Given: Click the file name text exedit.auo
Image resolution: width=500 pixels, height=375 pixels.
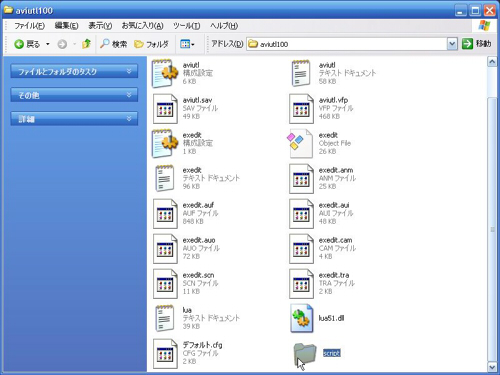Looking at the screenshot, I should (199, 240).
